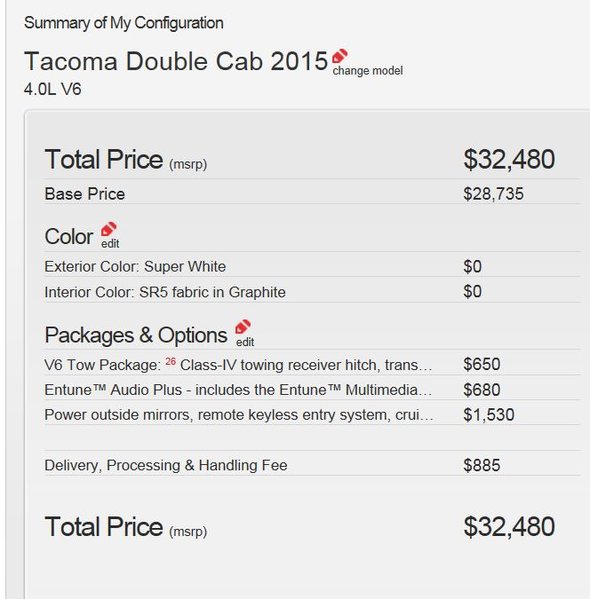Click the red pencil icon next to Color
Image resolution: width=590 pixels, height=599 pixels.
point(109,229)
